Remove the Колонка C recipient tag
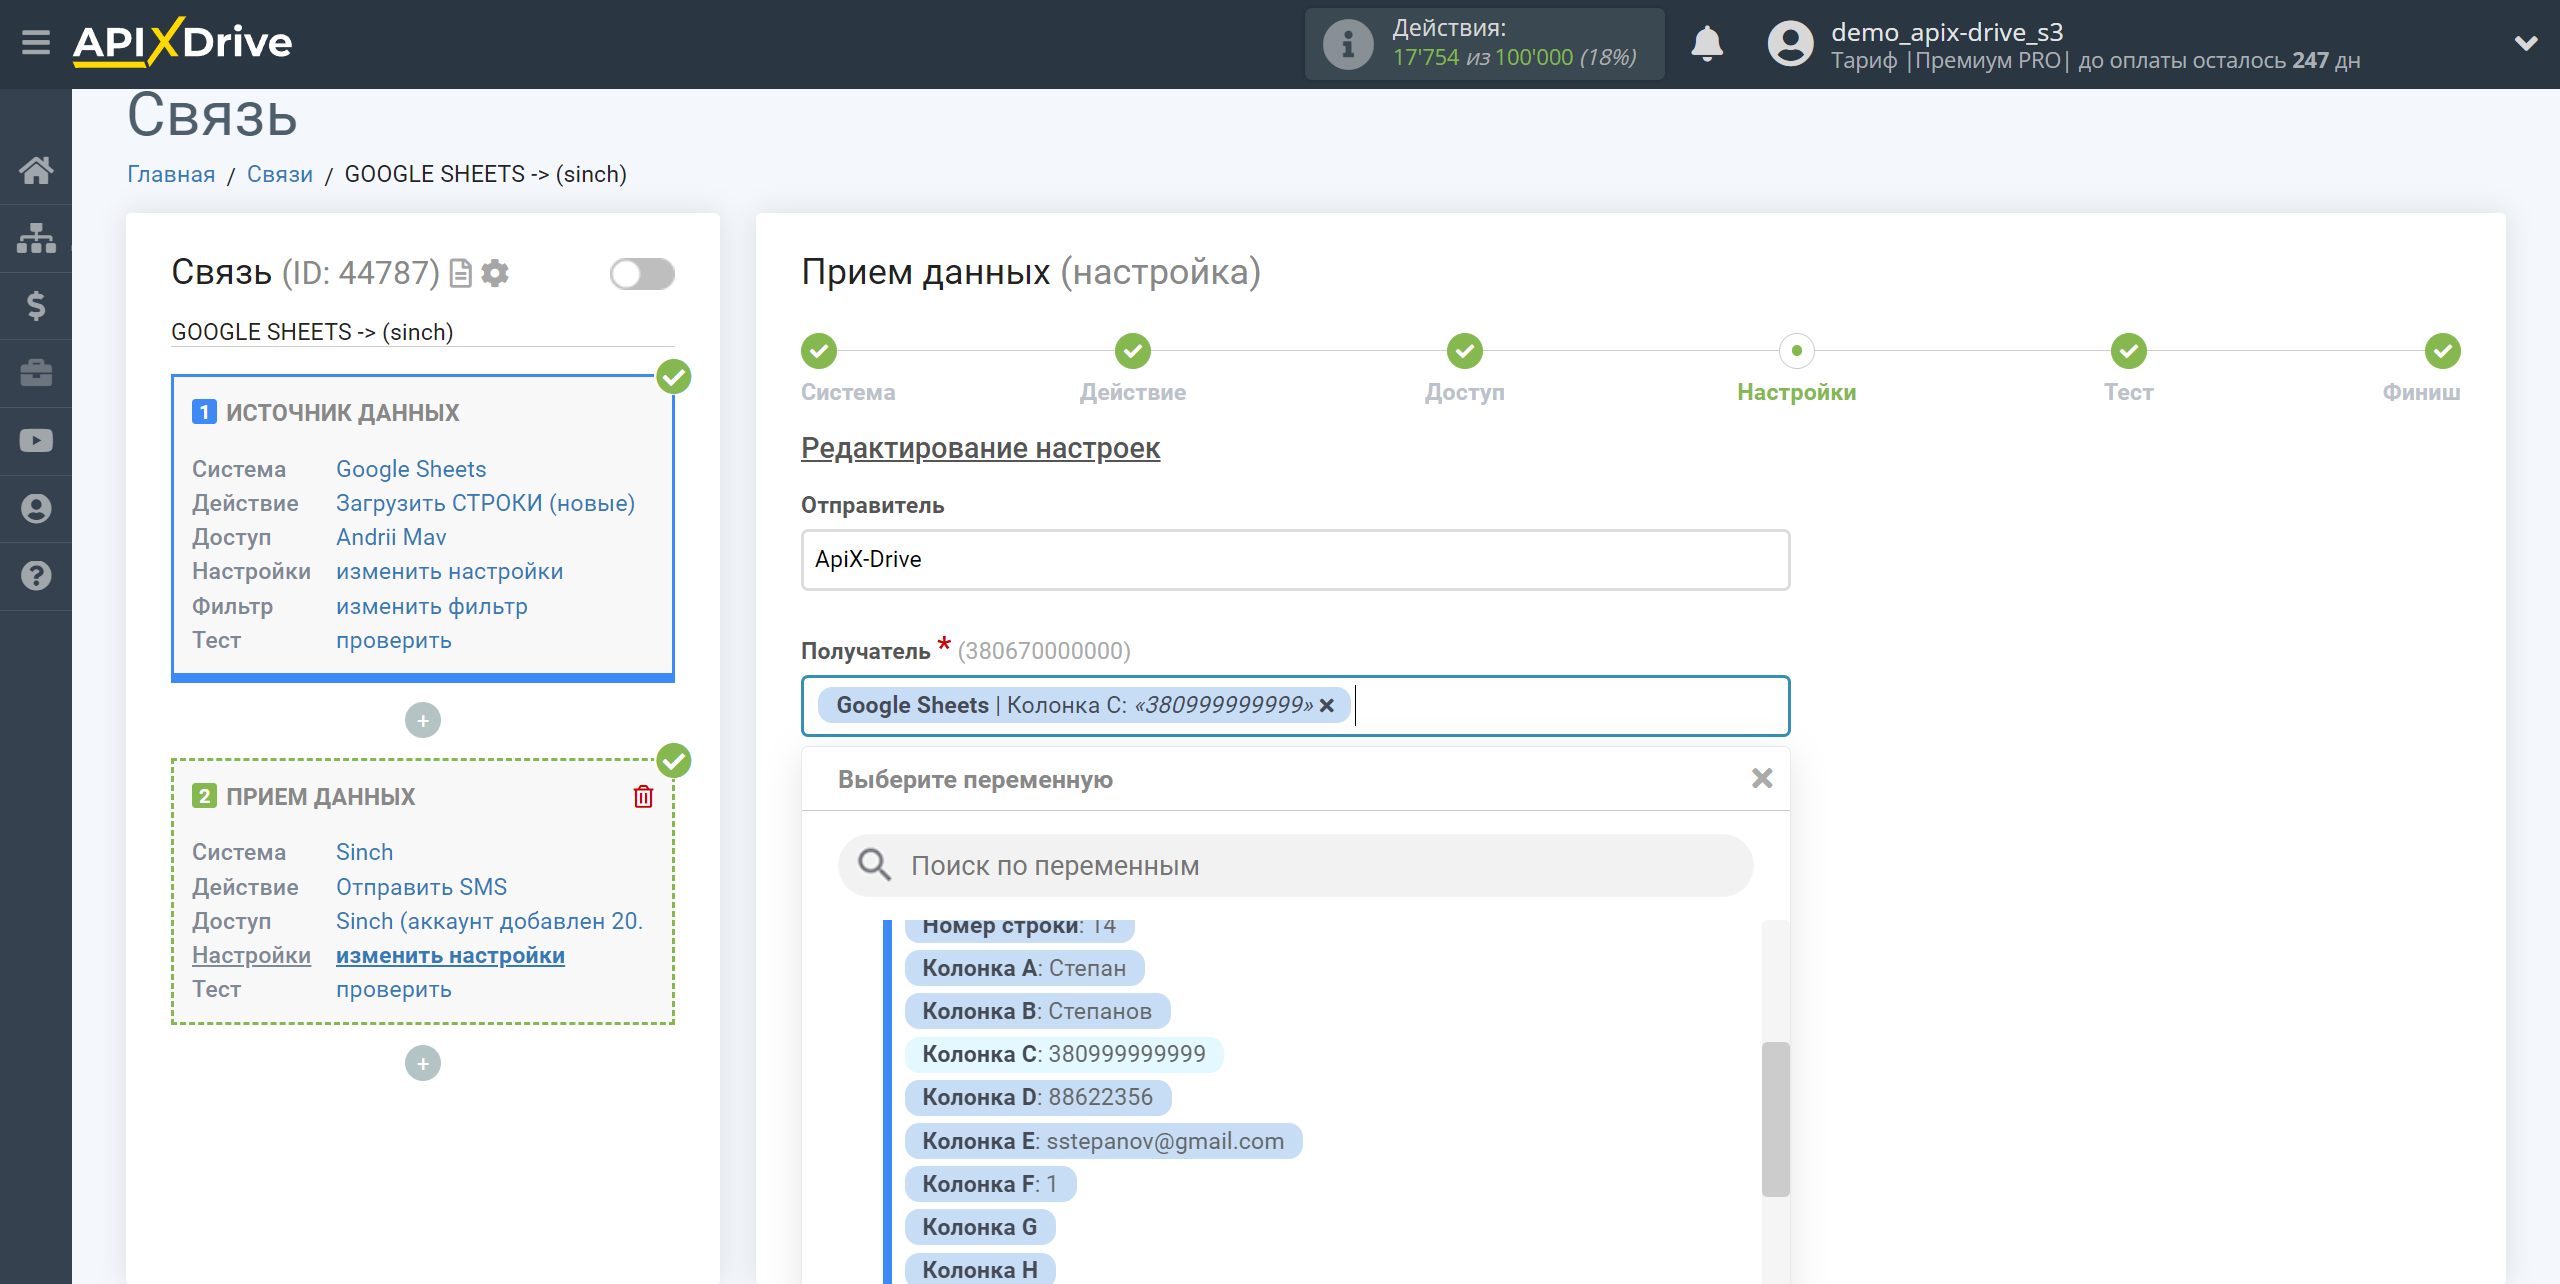The height and width of the screenshot is (1284, 2560). point(1327,706)
